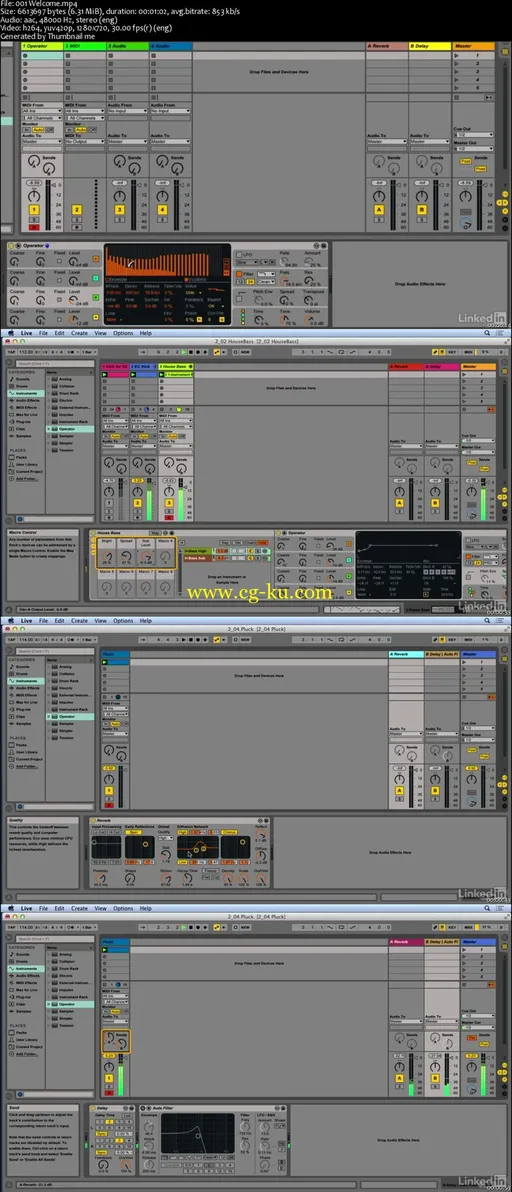
Task: Click Bright macro knob in House Bass rack
Action: [107, 558]
